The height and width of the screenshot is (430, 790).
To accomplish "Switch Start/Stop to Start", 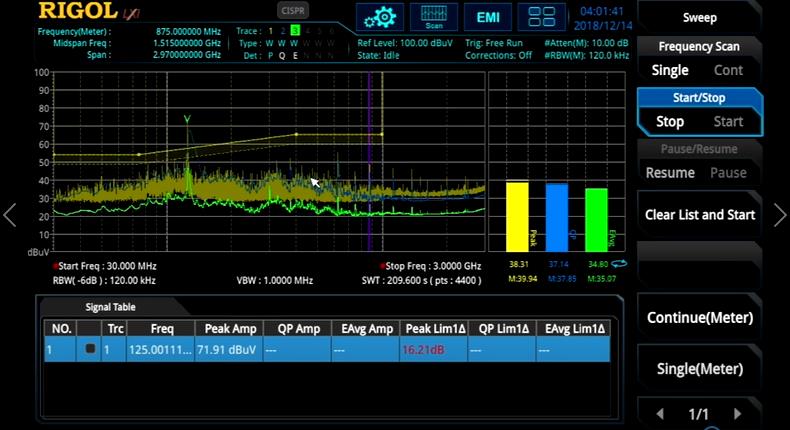I will [x=727, y=121].
